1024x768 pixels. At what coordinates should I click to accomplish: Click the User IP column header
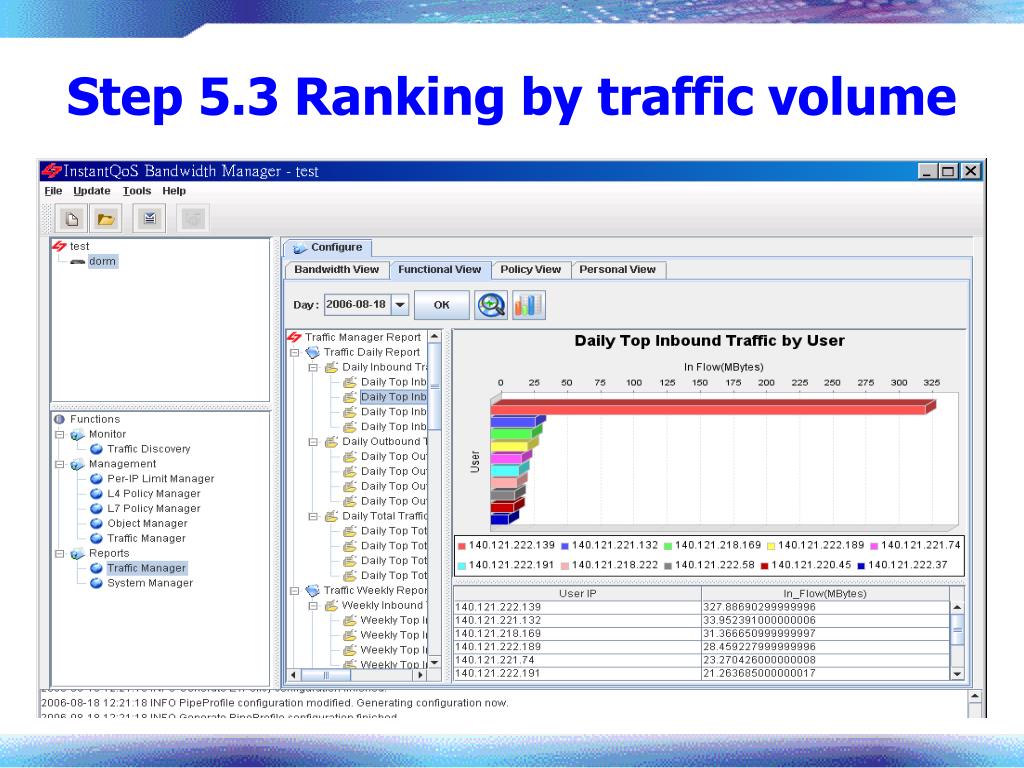coord(577,594)
